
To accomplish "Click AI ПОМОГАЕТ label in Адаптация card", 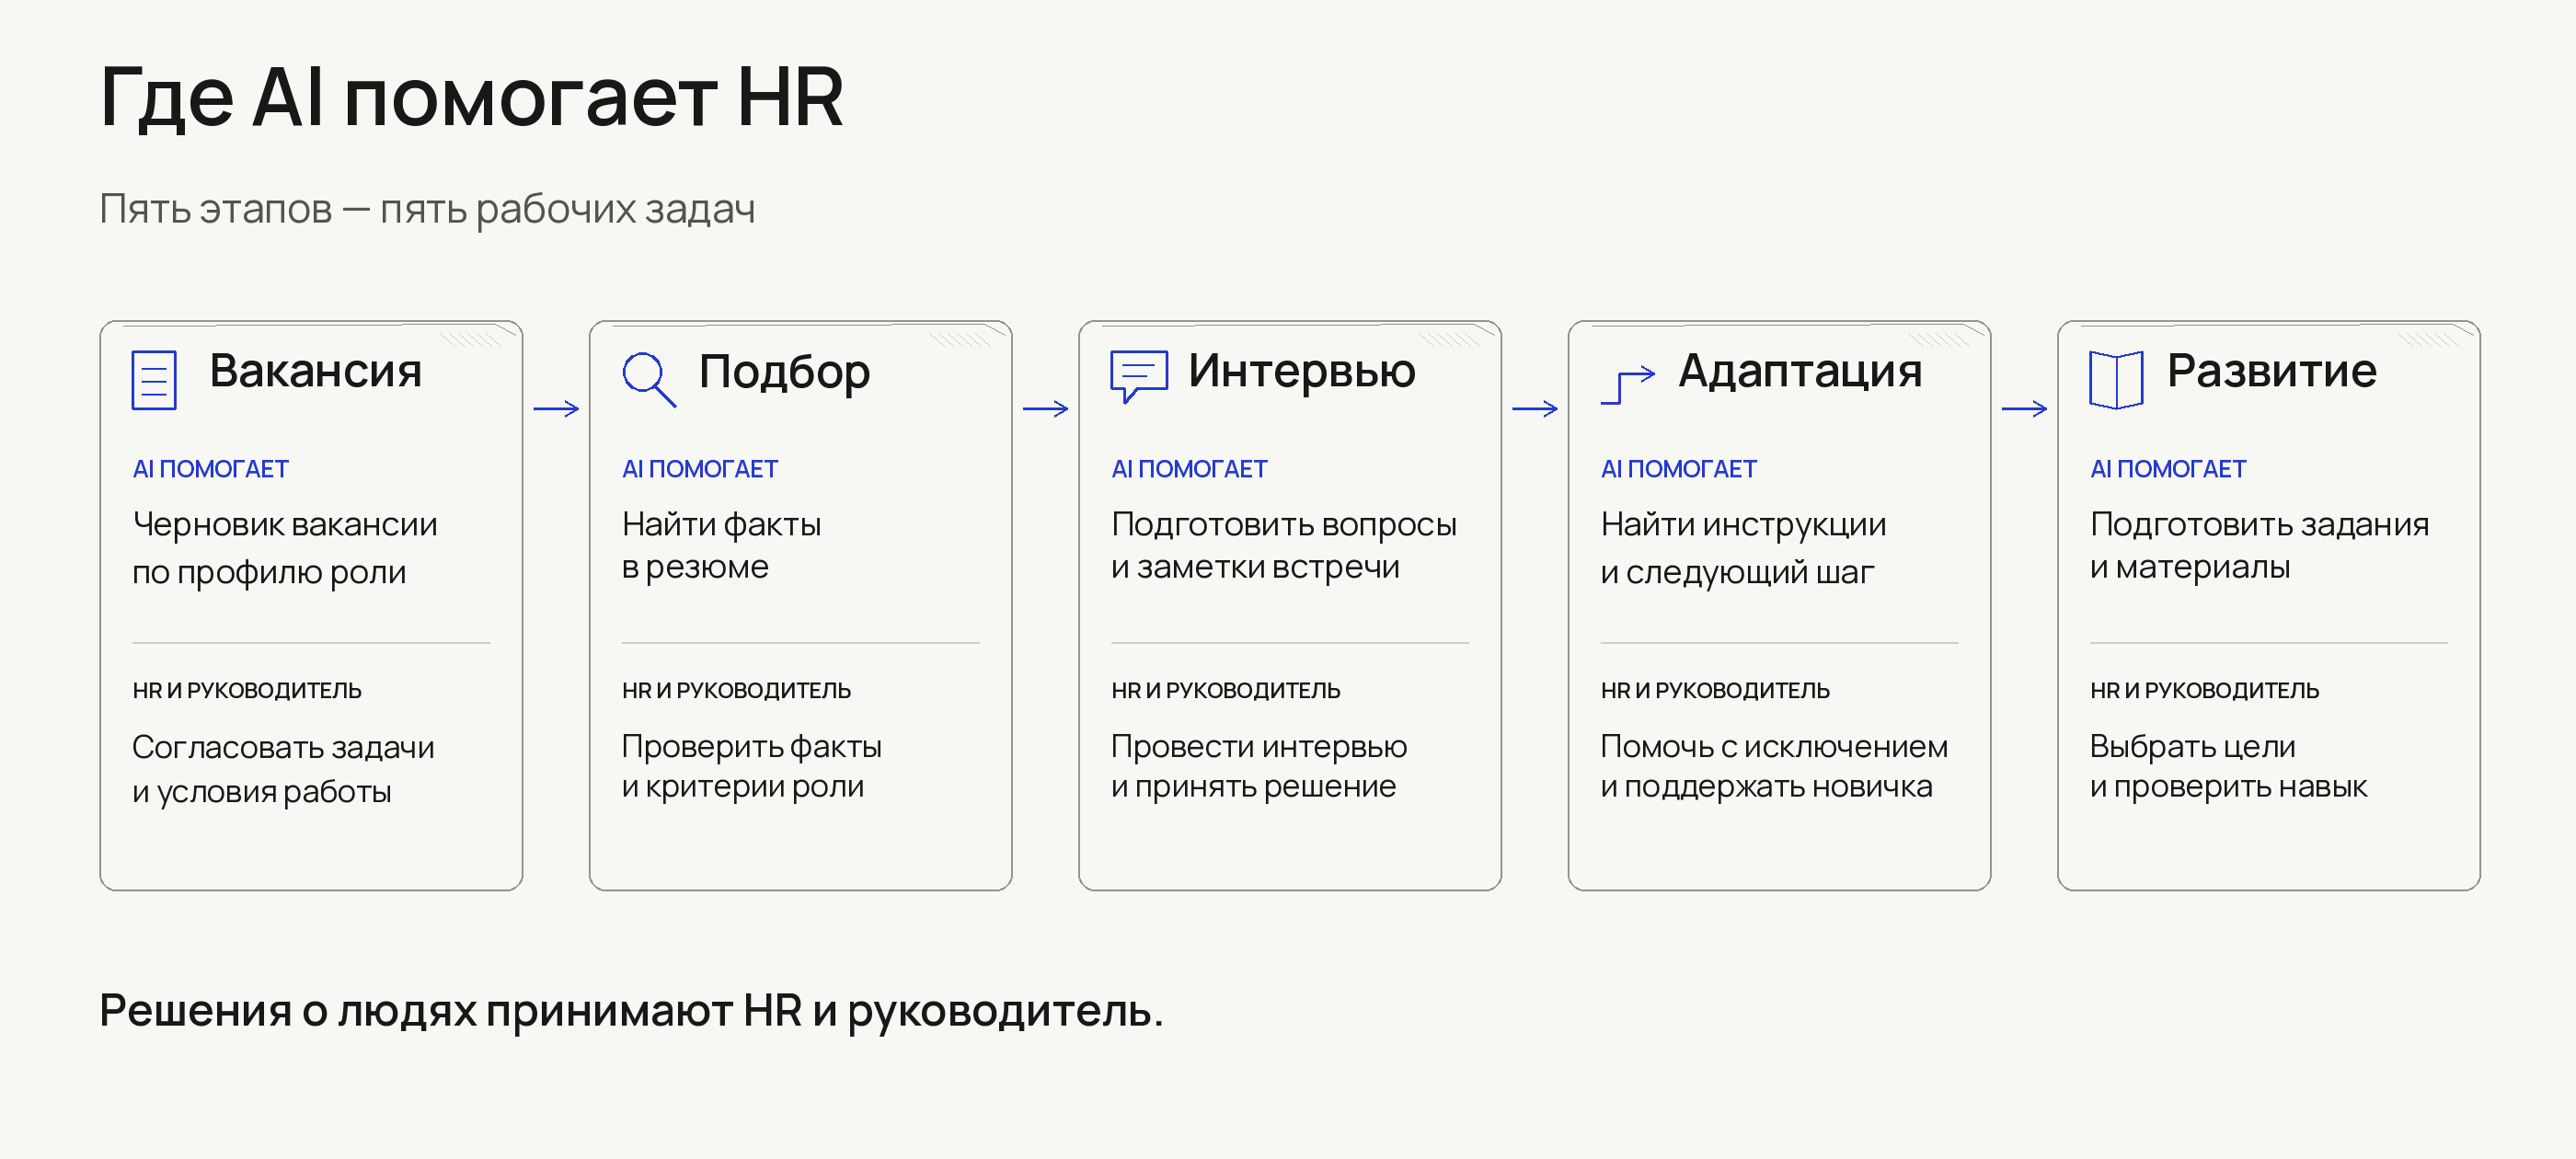I will [x=1679, y=469].
